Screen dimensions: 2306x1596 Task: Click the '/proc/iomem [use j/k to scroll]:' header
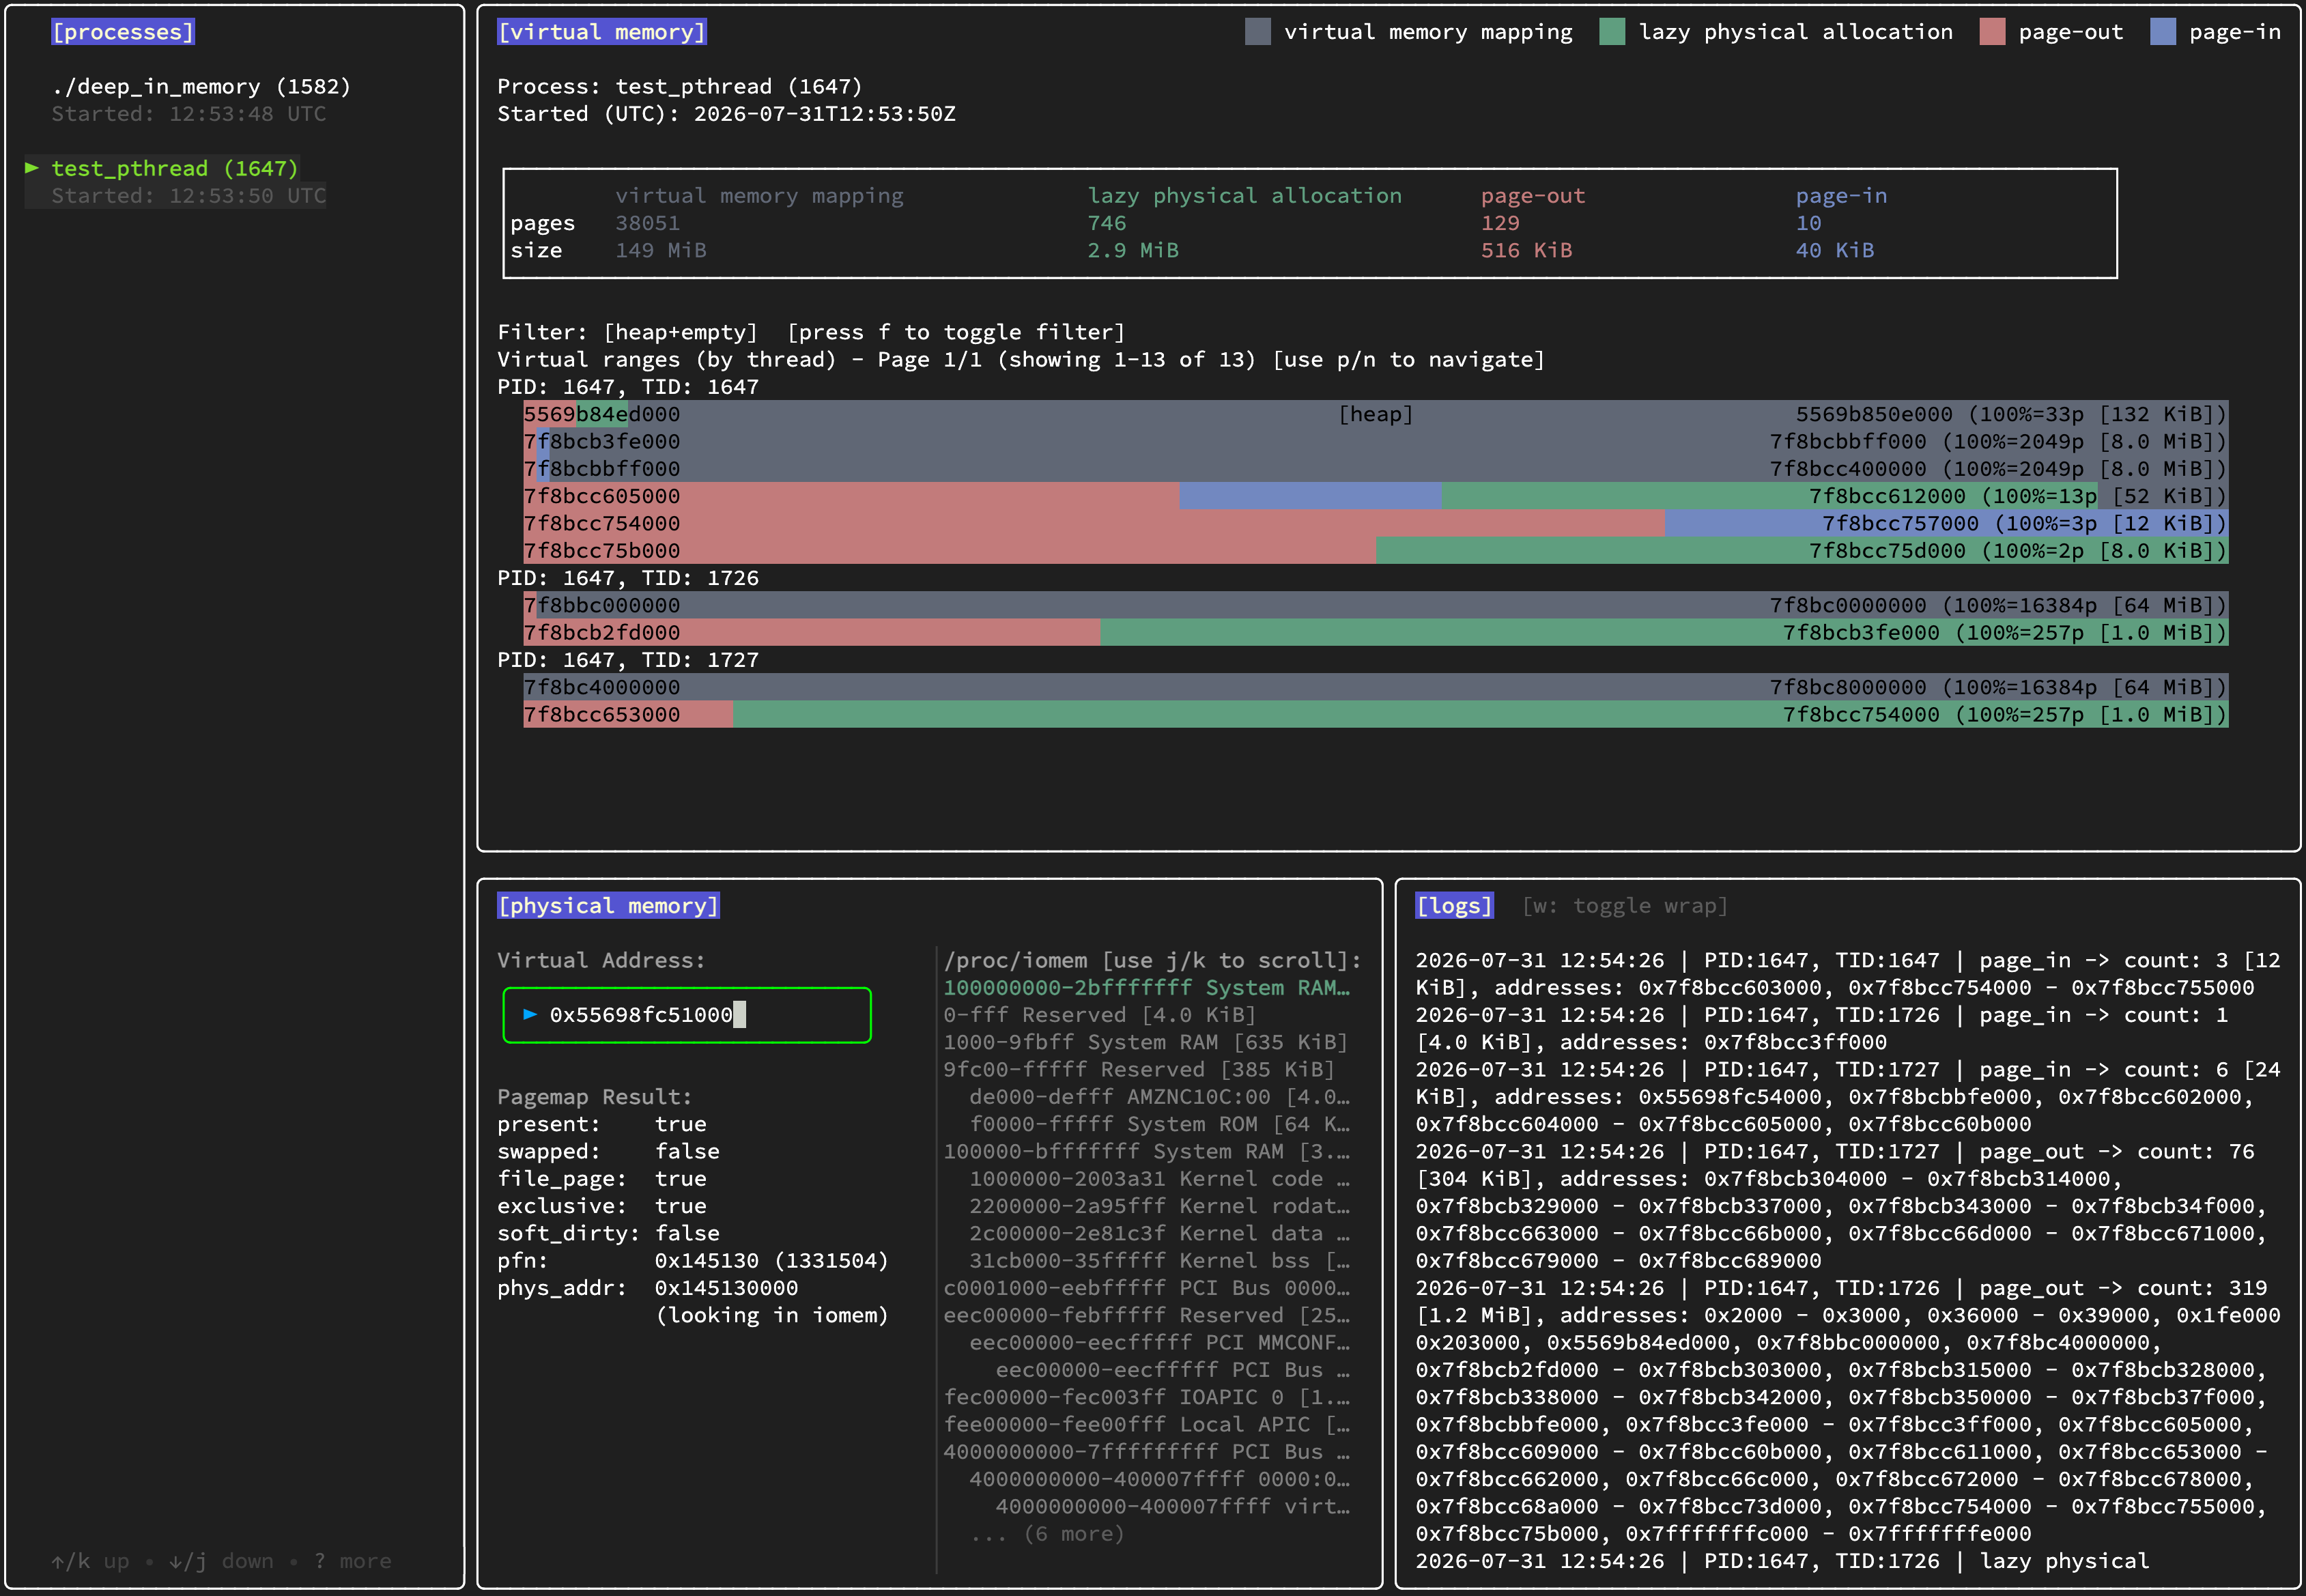point(1153,961)
